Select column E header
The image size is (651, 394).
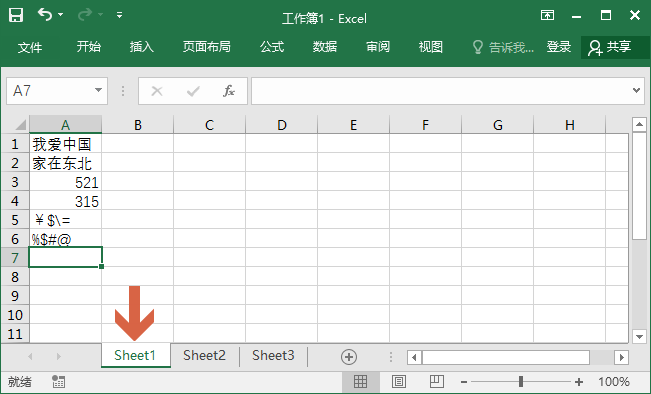[353, 125]
